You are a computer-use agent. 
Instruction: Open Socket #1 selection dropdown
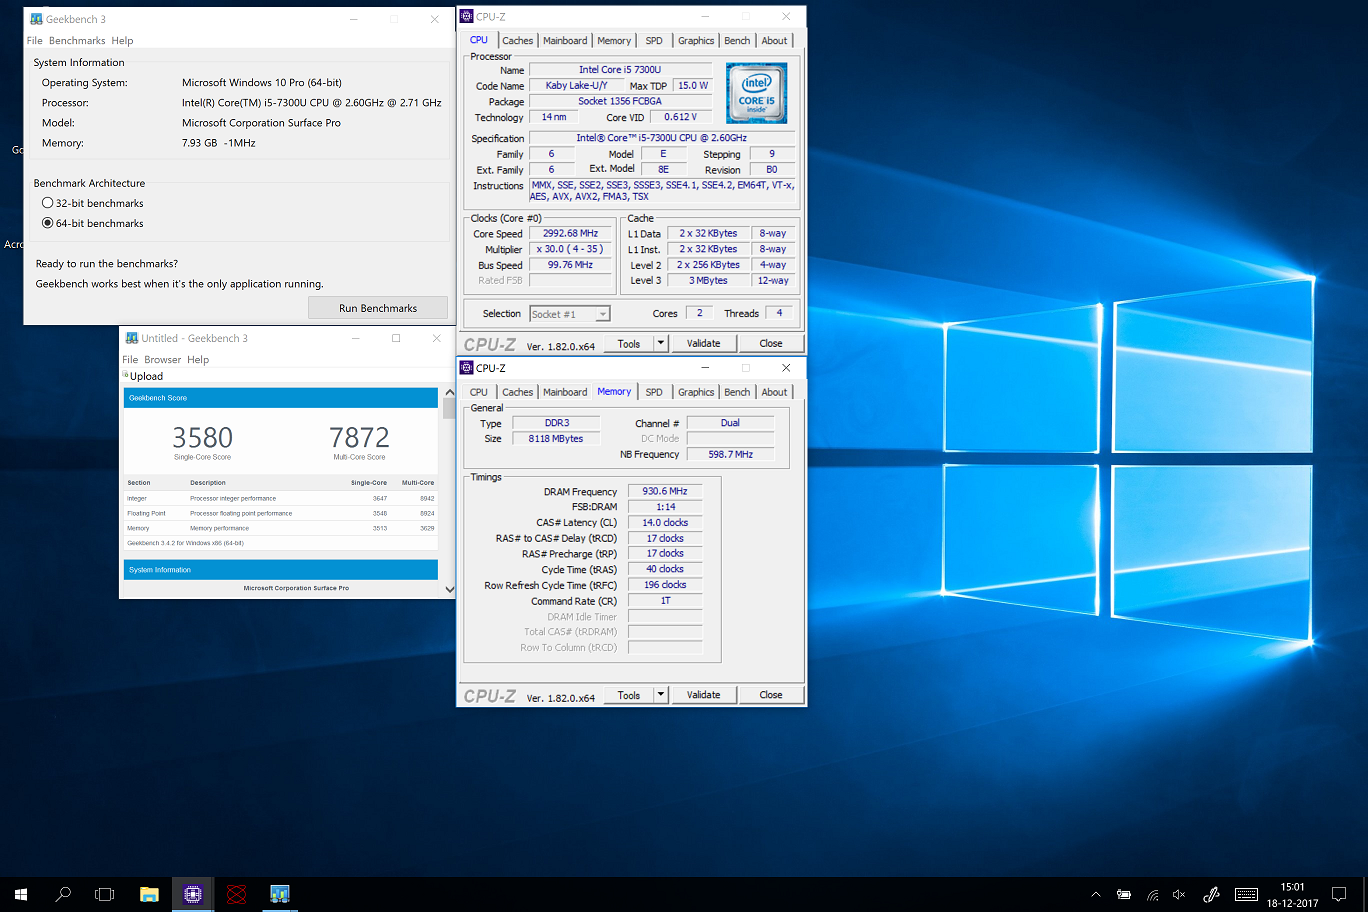[x=570, y=314]
